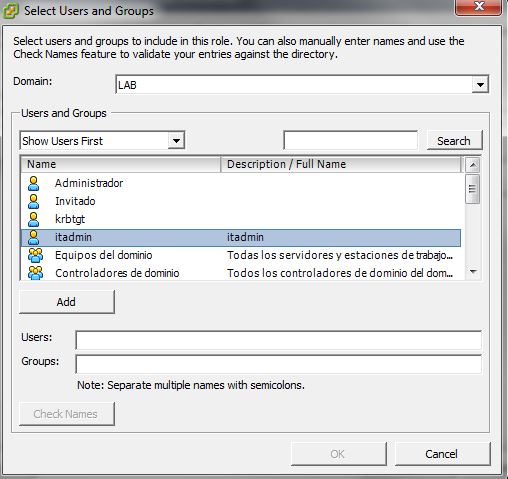Click the list scroll-down arrow
Viewport: 508px width, 479px height.
click(473, 272)
